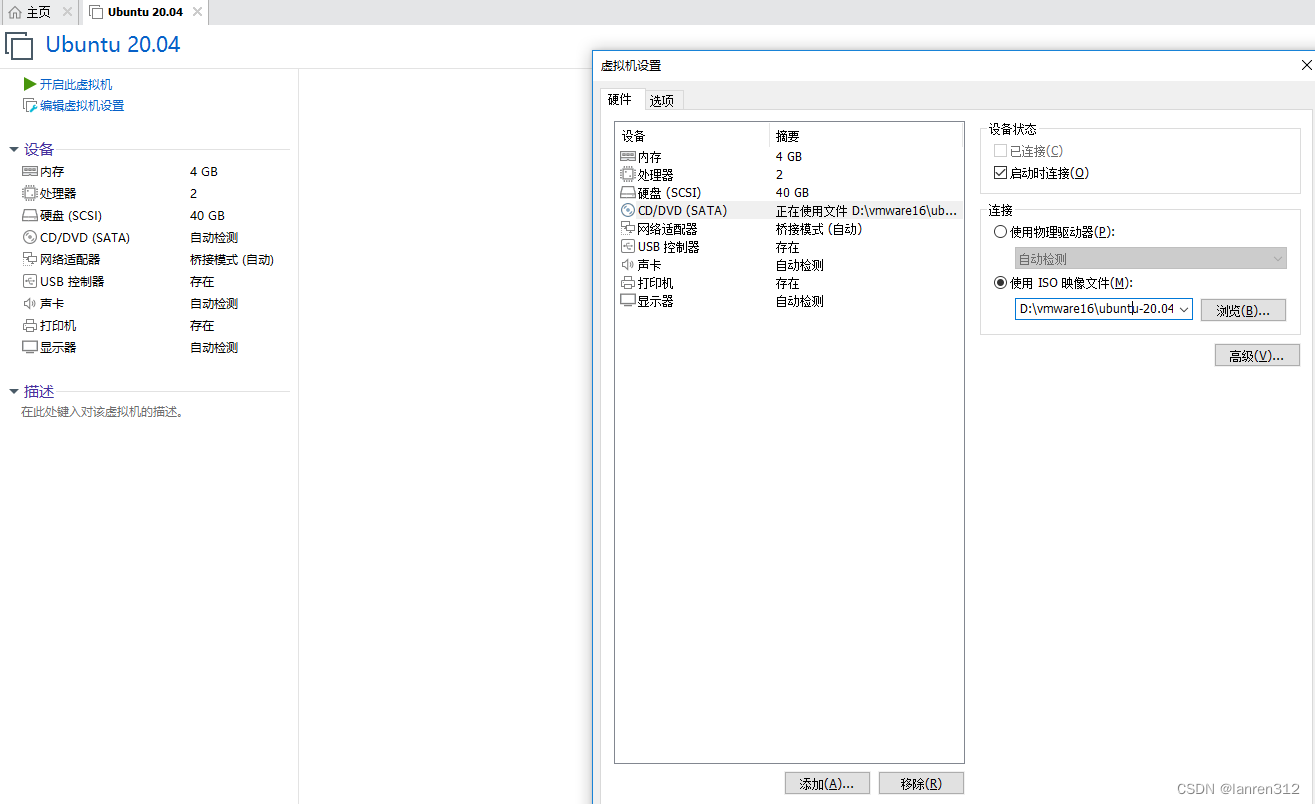Viewport: 1315px width, 804px height.
Task: Switch to the 主页 tab
Action: click(x=39, y=12)
